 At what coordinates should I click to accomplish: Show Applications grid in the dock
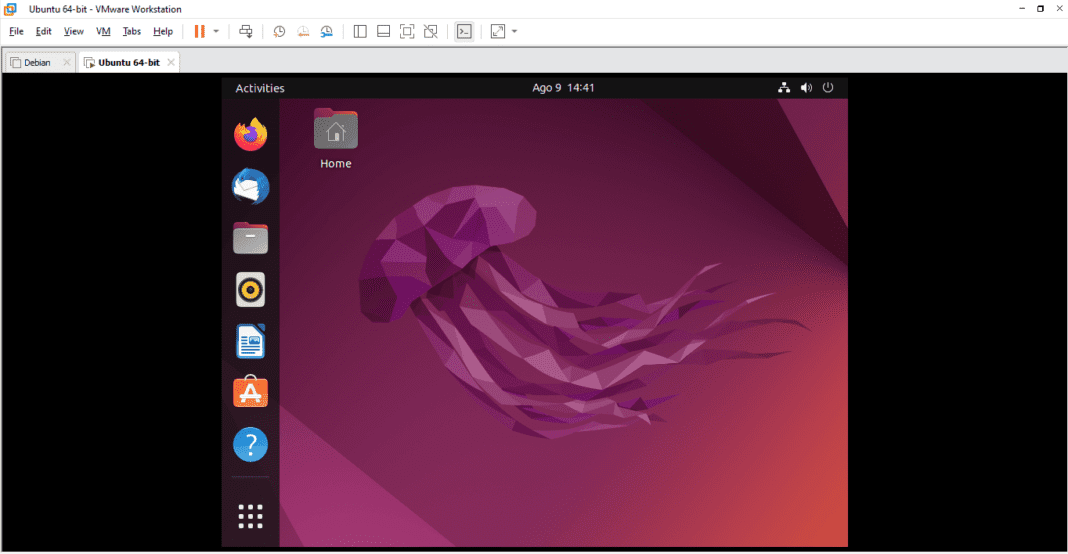(251, 516)
